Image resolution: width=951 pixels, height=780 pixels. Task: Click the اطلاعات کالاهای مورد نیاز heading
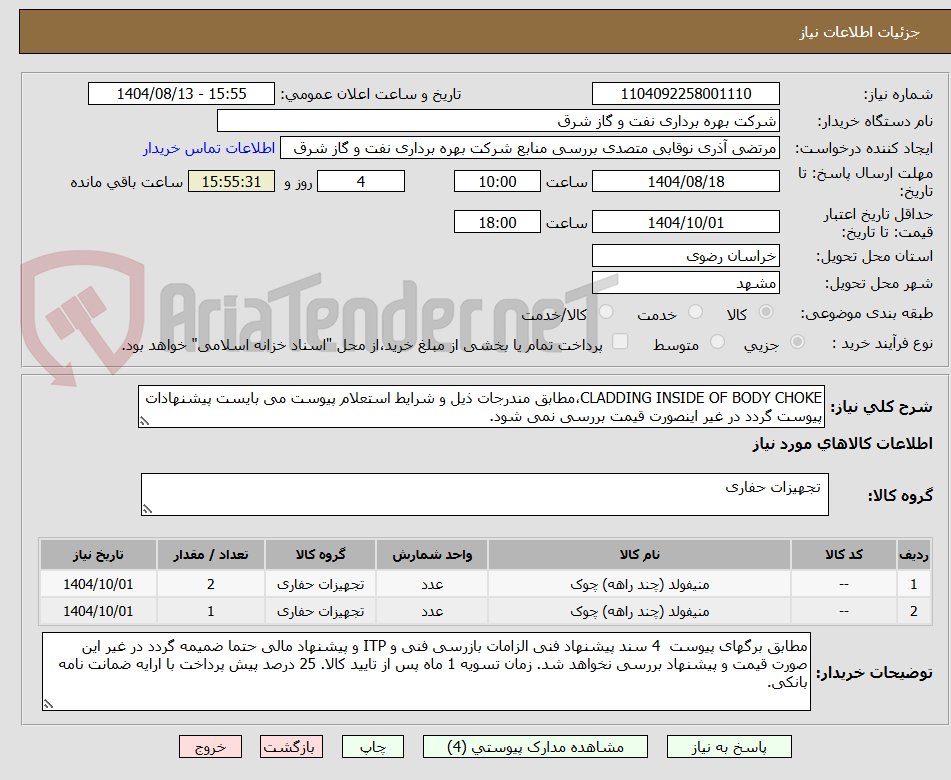pos(842,444)
